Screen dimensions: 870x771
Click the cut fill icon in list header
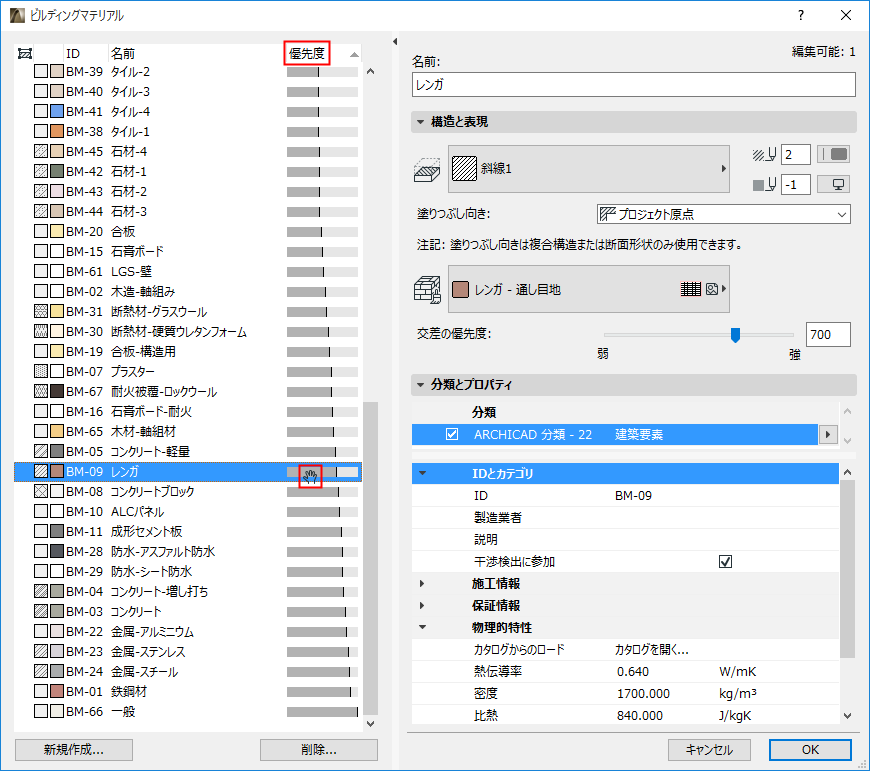click(x=25, y=53)
